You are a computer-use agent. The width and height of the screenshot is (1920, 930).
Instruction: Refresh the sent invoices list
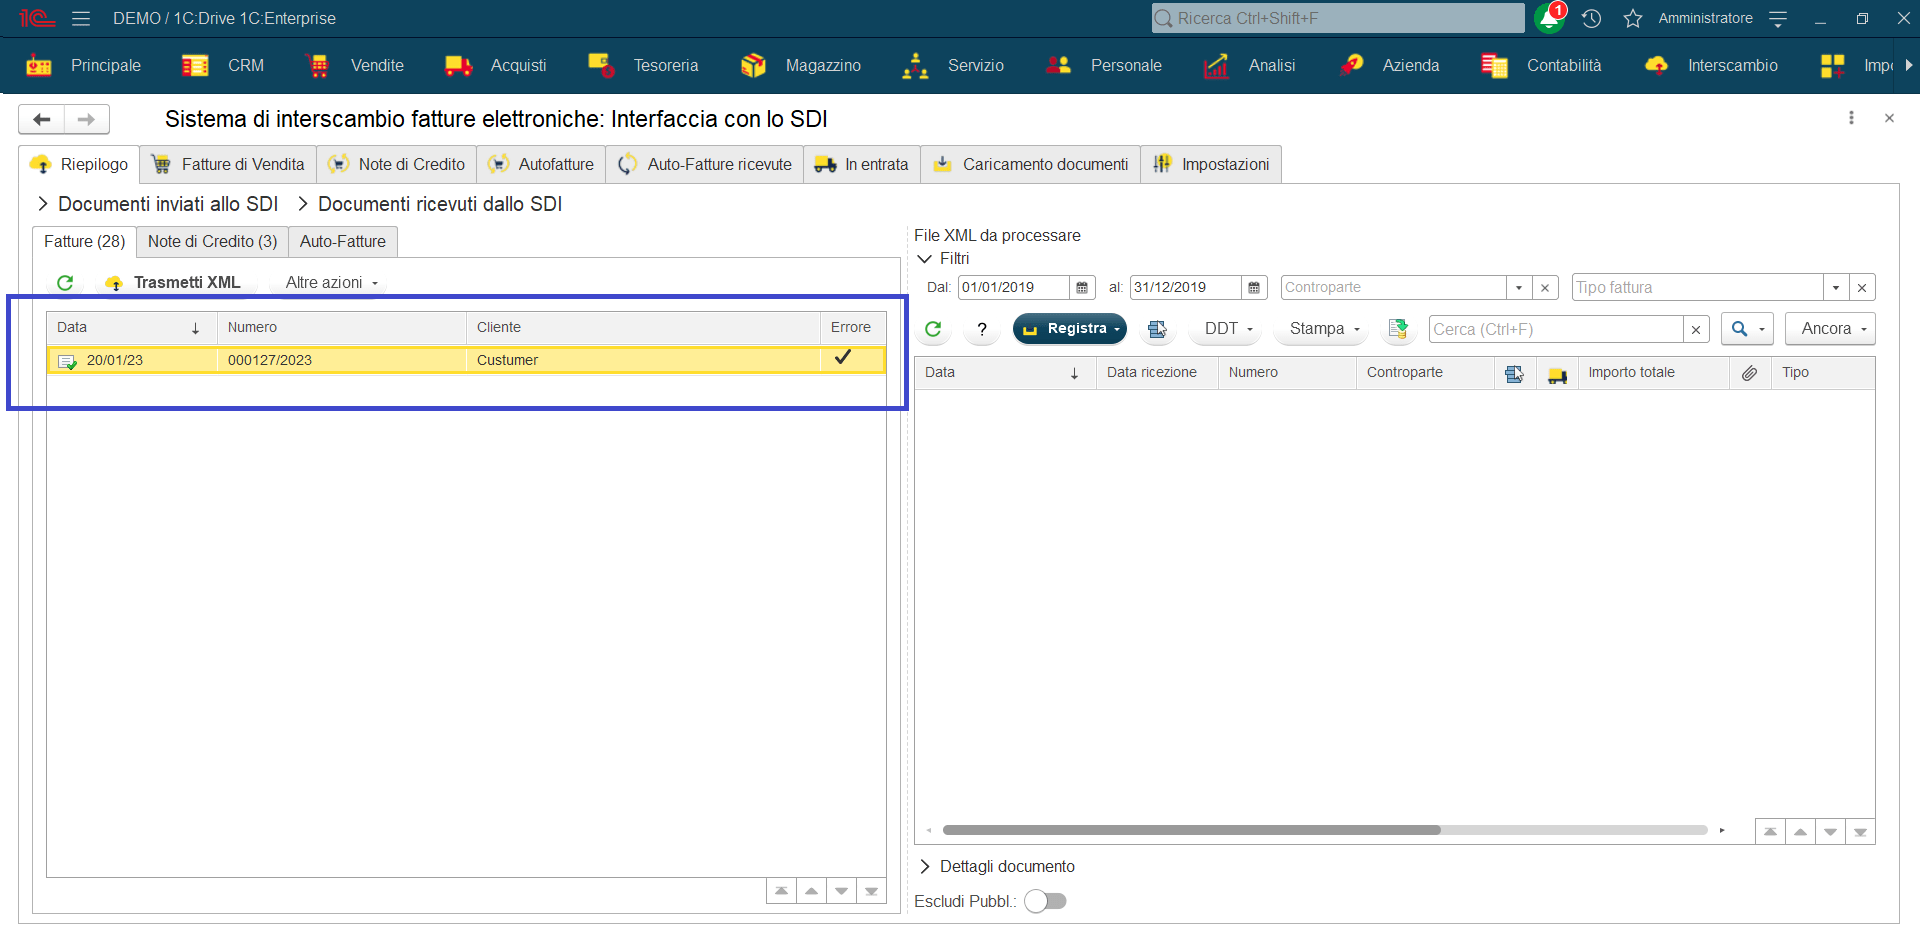65,283
